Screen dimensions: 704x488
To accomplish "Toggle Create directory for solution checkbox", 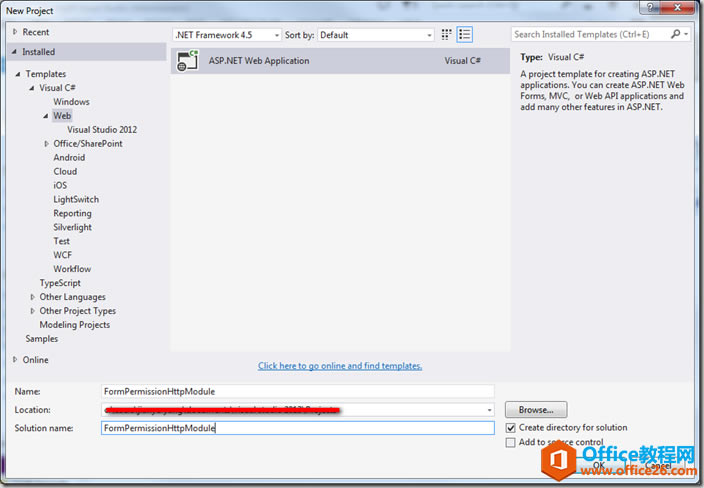I will [x=510, y=428].
